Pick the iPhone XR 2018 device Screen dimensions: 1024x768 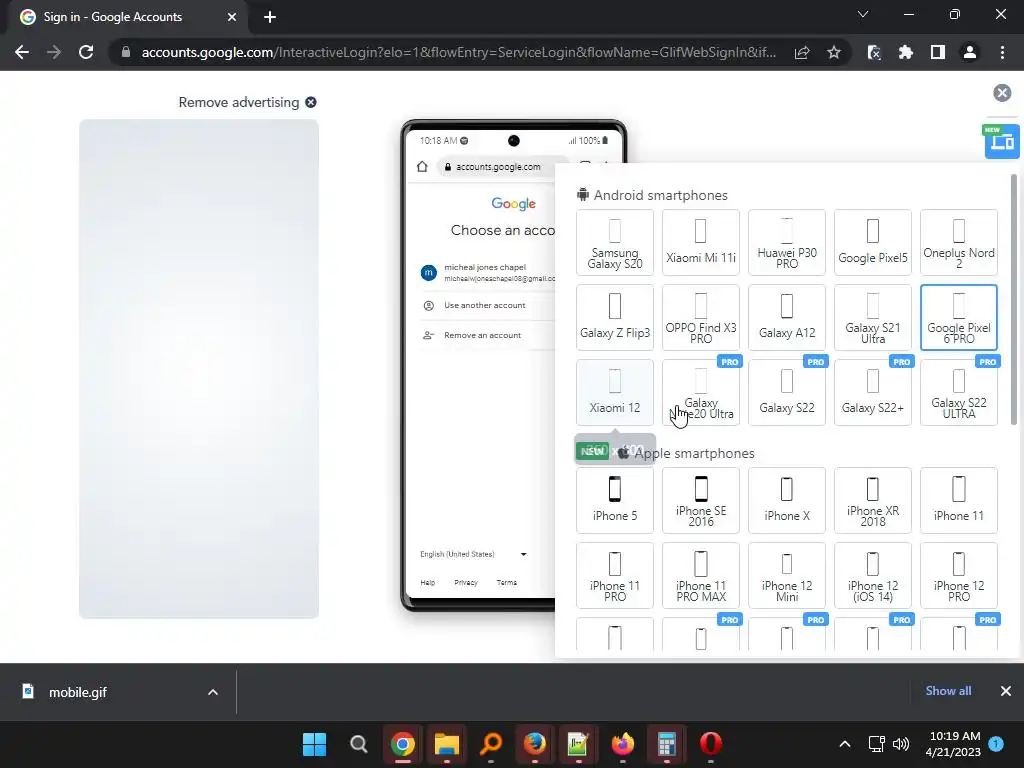tap(872, 500)
